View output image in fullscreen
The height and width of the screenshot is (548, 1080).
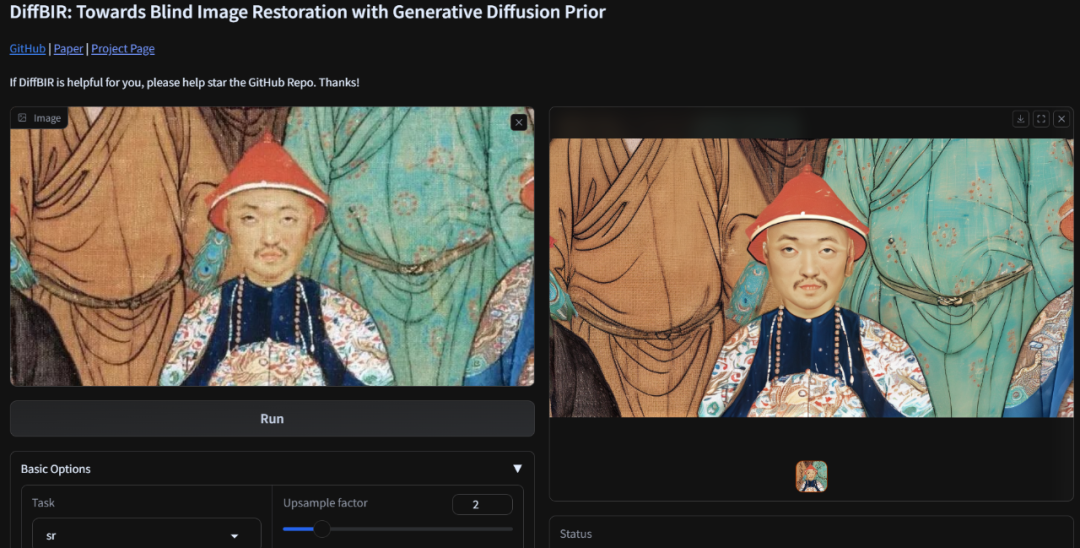[x=1041, y=119]
